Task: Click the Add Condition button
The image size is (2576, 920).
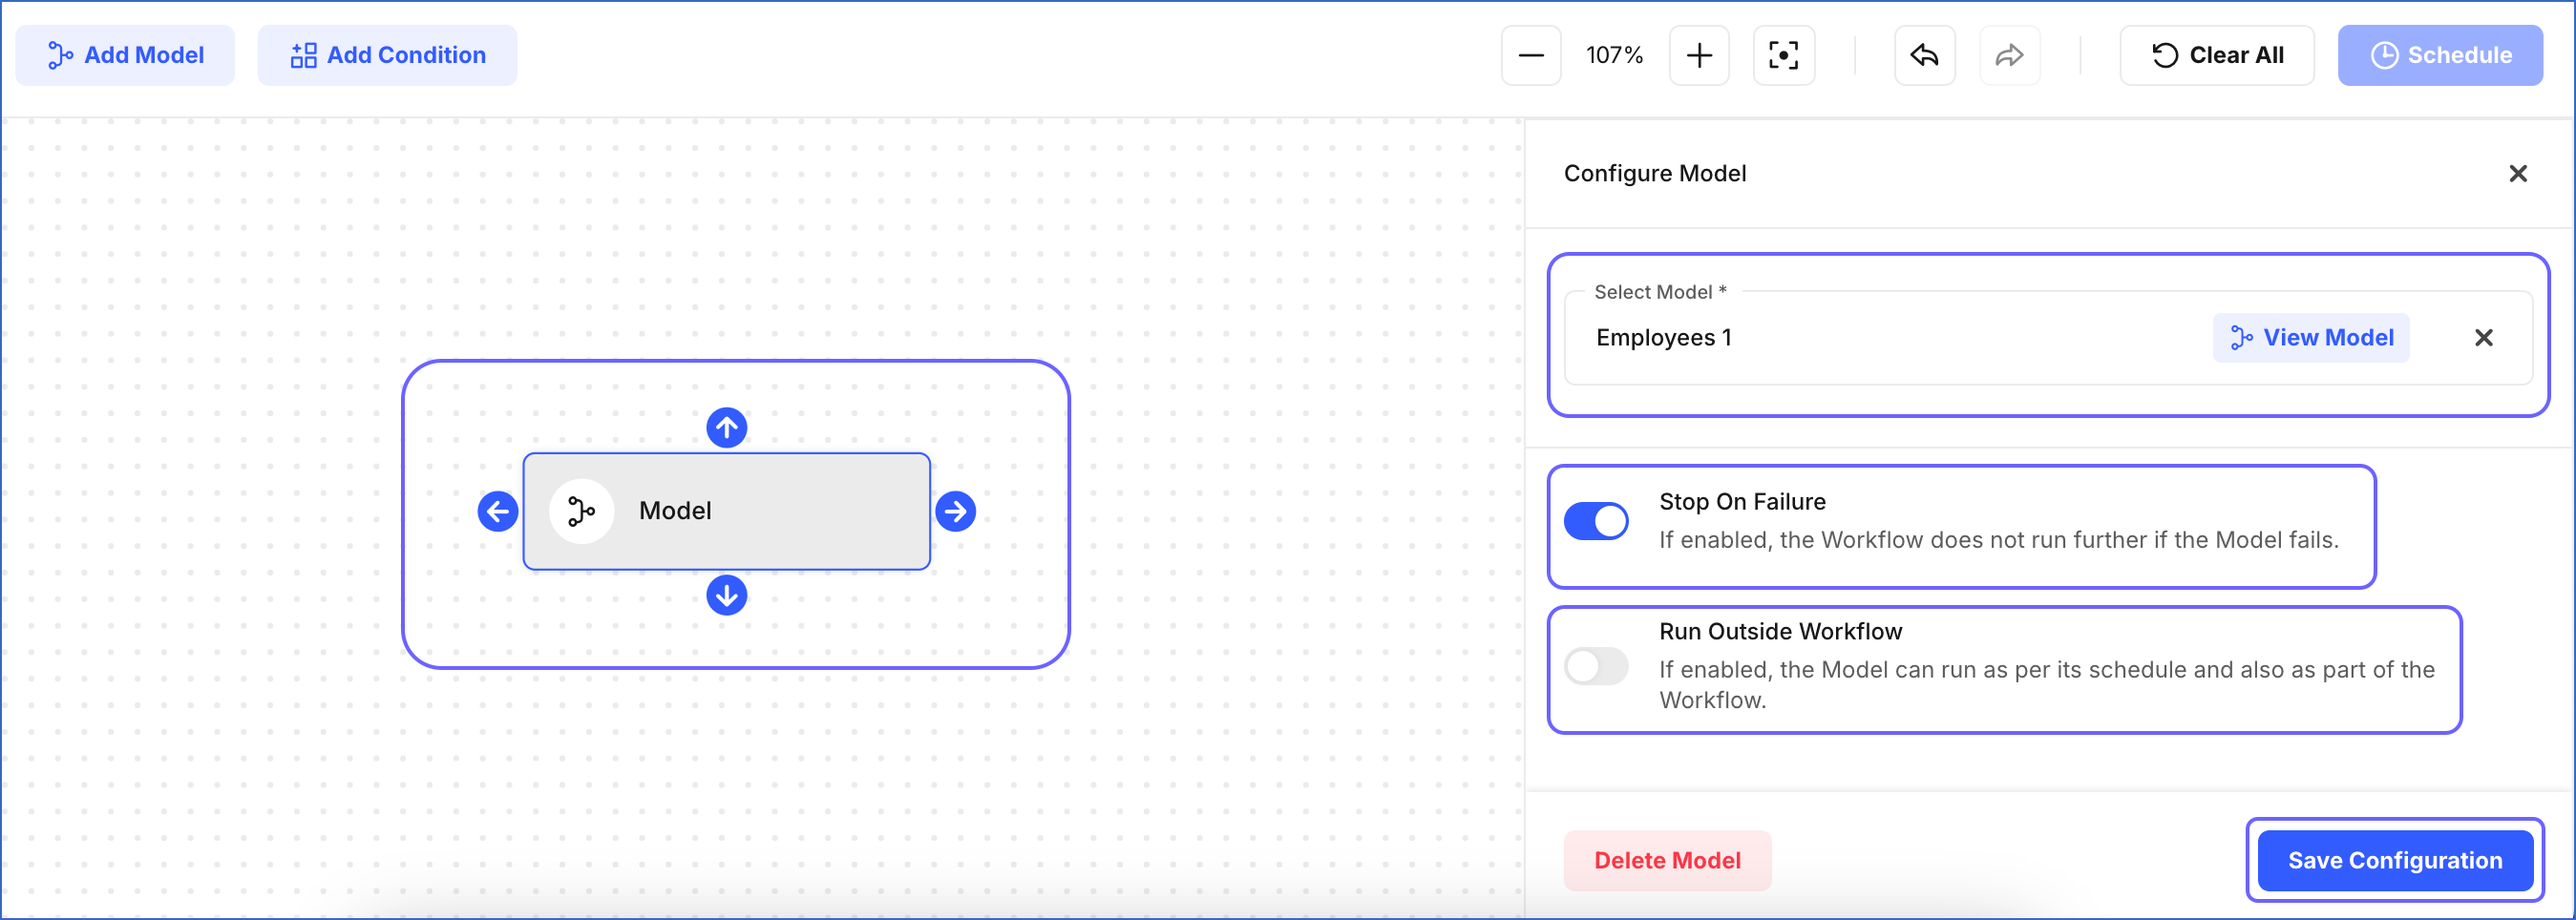Action: [x=387, y=55]
